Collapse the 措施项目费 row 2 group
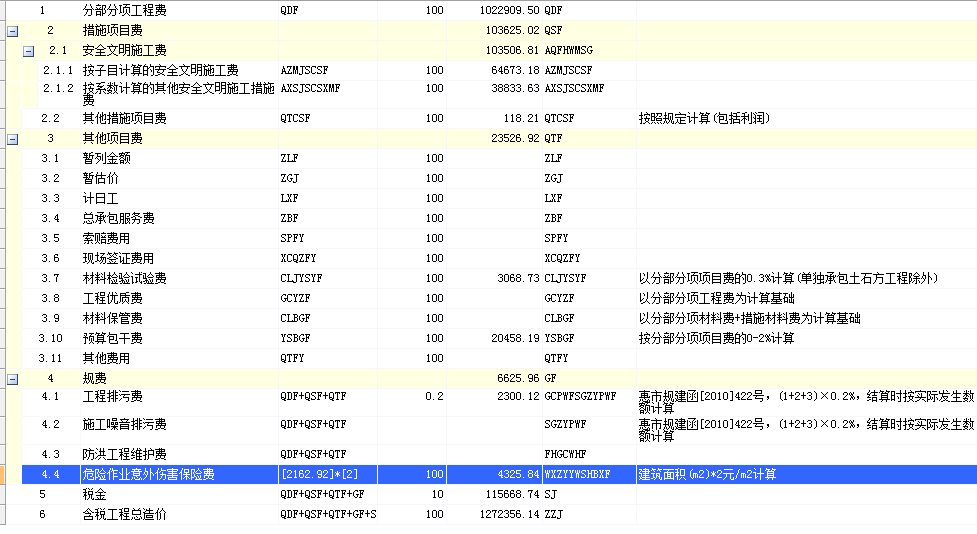 [x=12, y=31]
